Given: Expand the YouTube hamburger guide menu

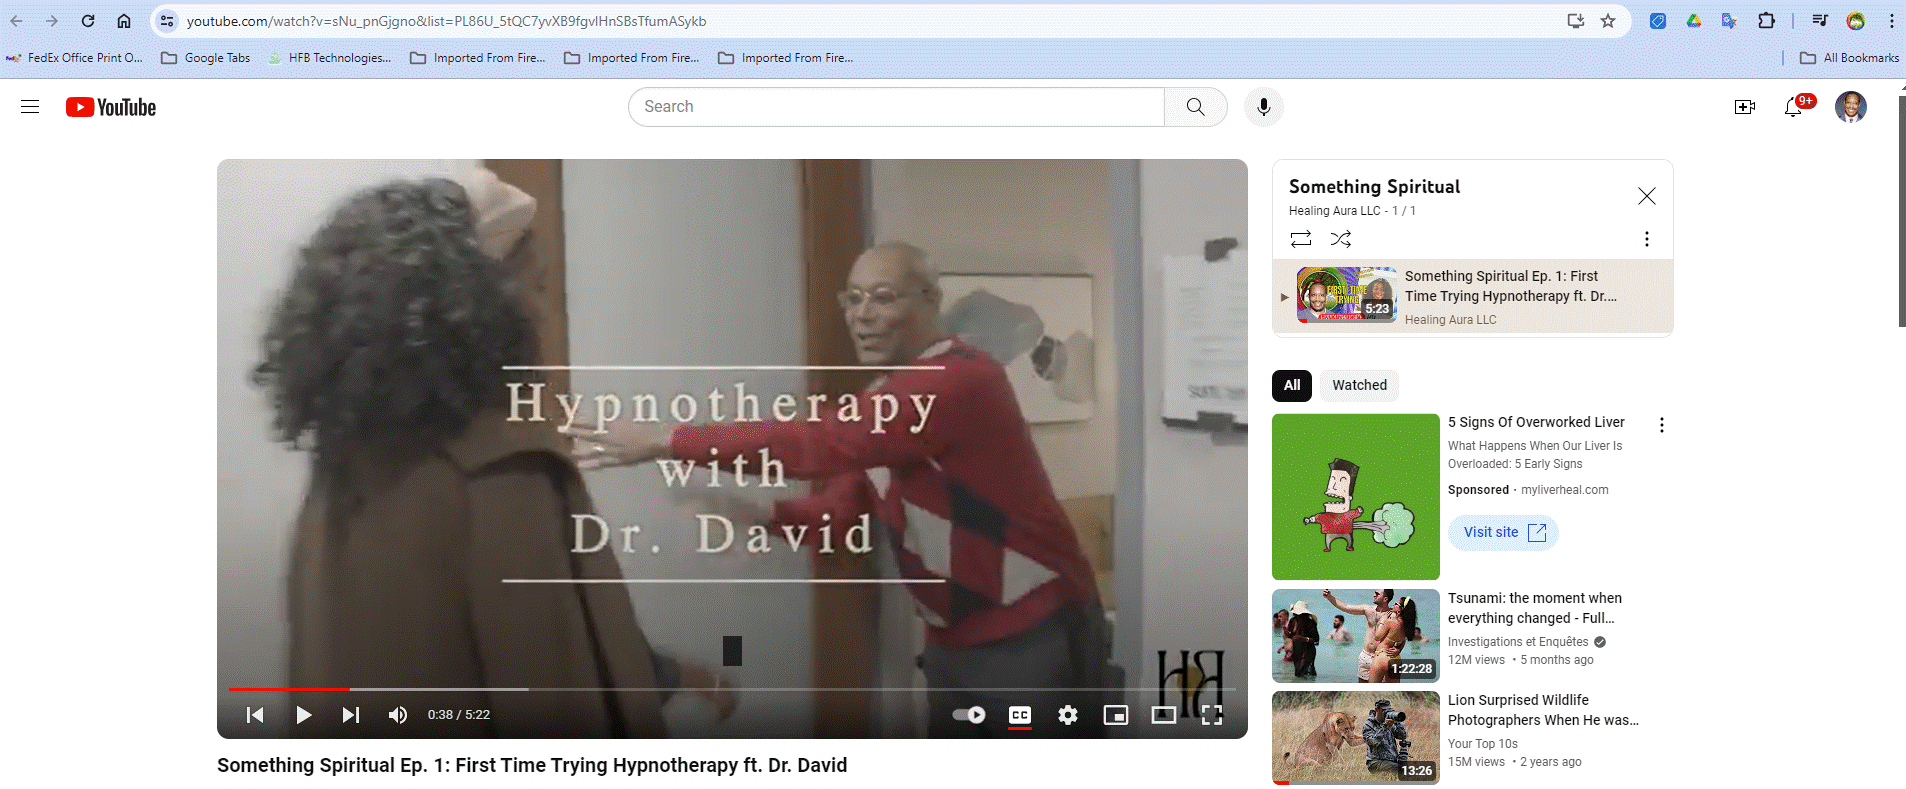Looking at the screenshot, I should pos(30,107).
